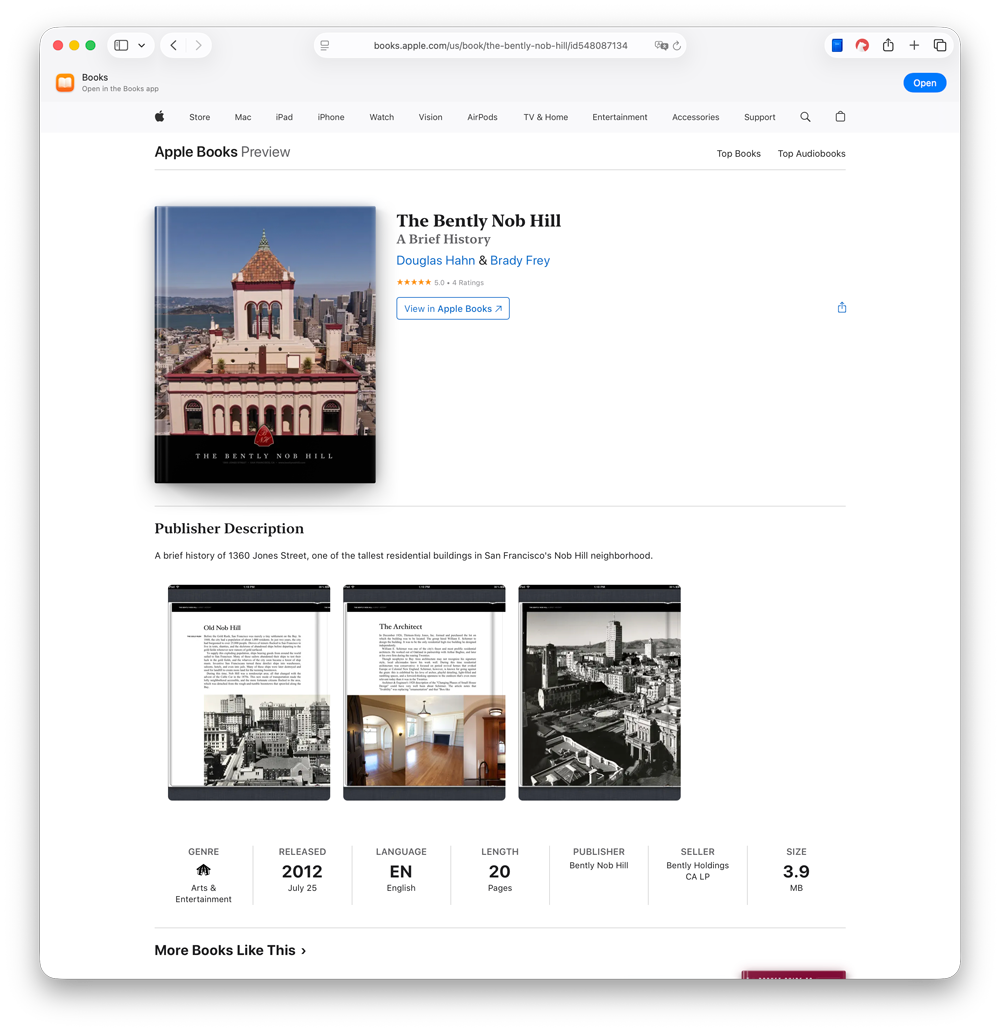This screenshot has height=1031, width=1000.
Task: Click the Apple logo in site navigation
Action: 159,117
